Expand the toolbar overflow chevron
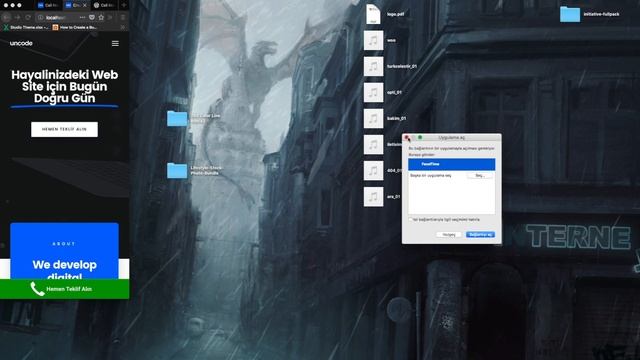 110,18
